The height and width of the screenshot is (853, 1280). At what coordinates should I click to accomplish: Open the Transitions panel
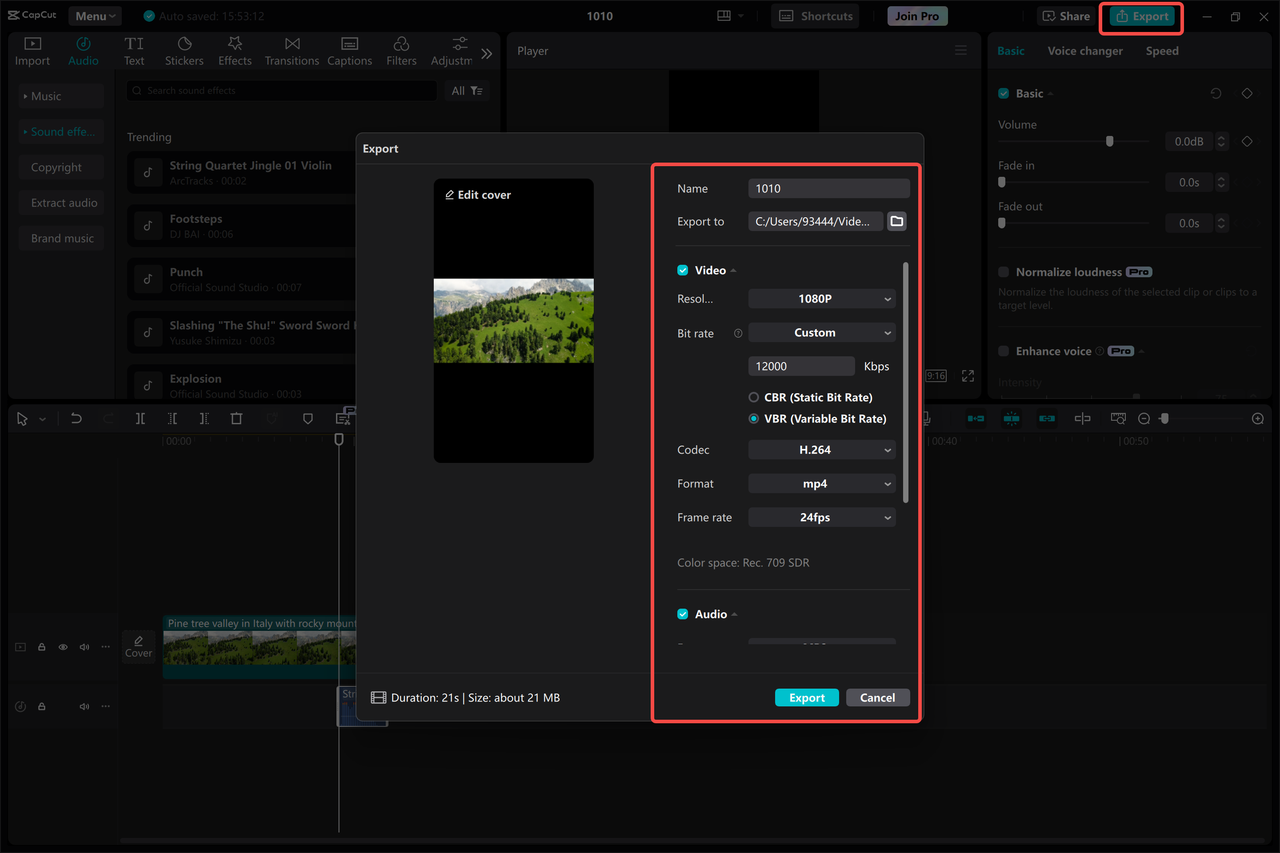point(291,49)
